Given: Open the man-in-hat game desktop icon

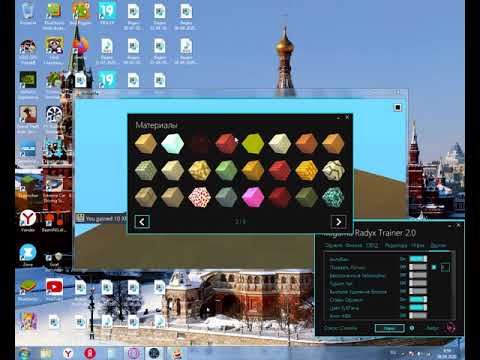Looking at the screenshot, I should click(28, 117).
